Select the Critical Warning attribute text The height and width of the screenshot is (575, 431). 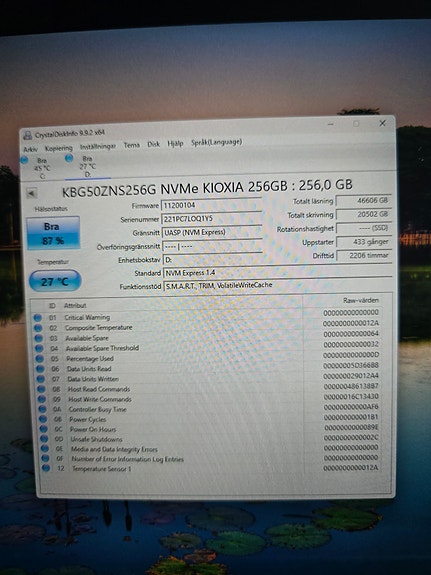pyautogui.click(x=87, y=317)
